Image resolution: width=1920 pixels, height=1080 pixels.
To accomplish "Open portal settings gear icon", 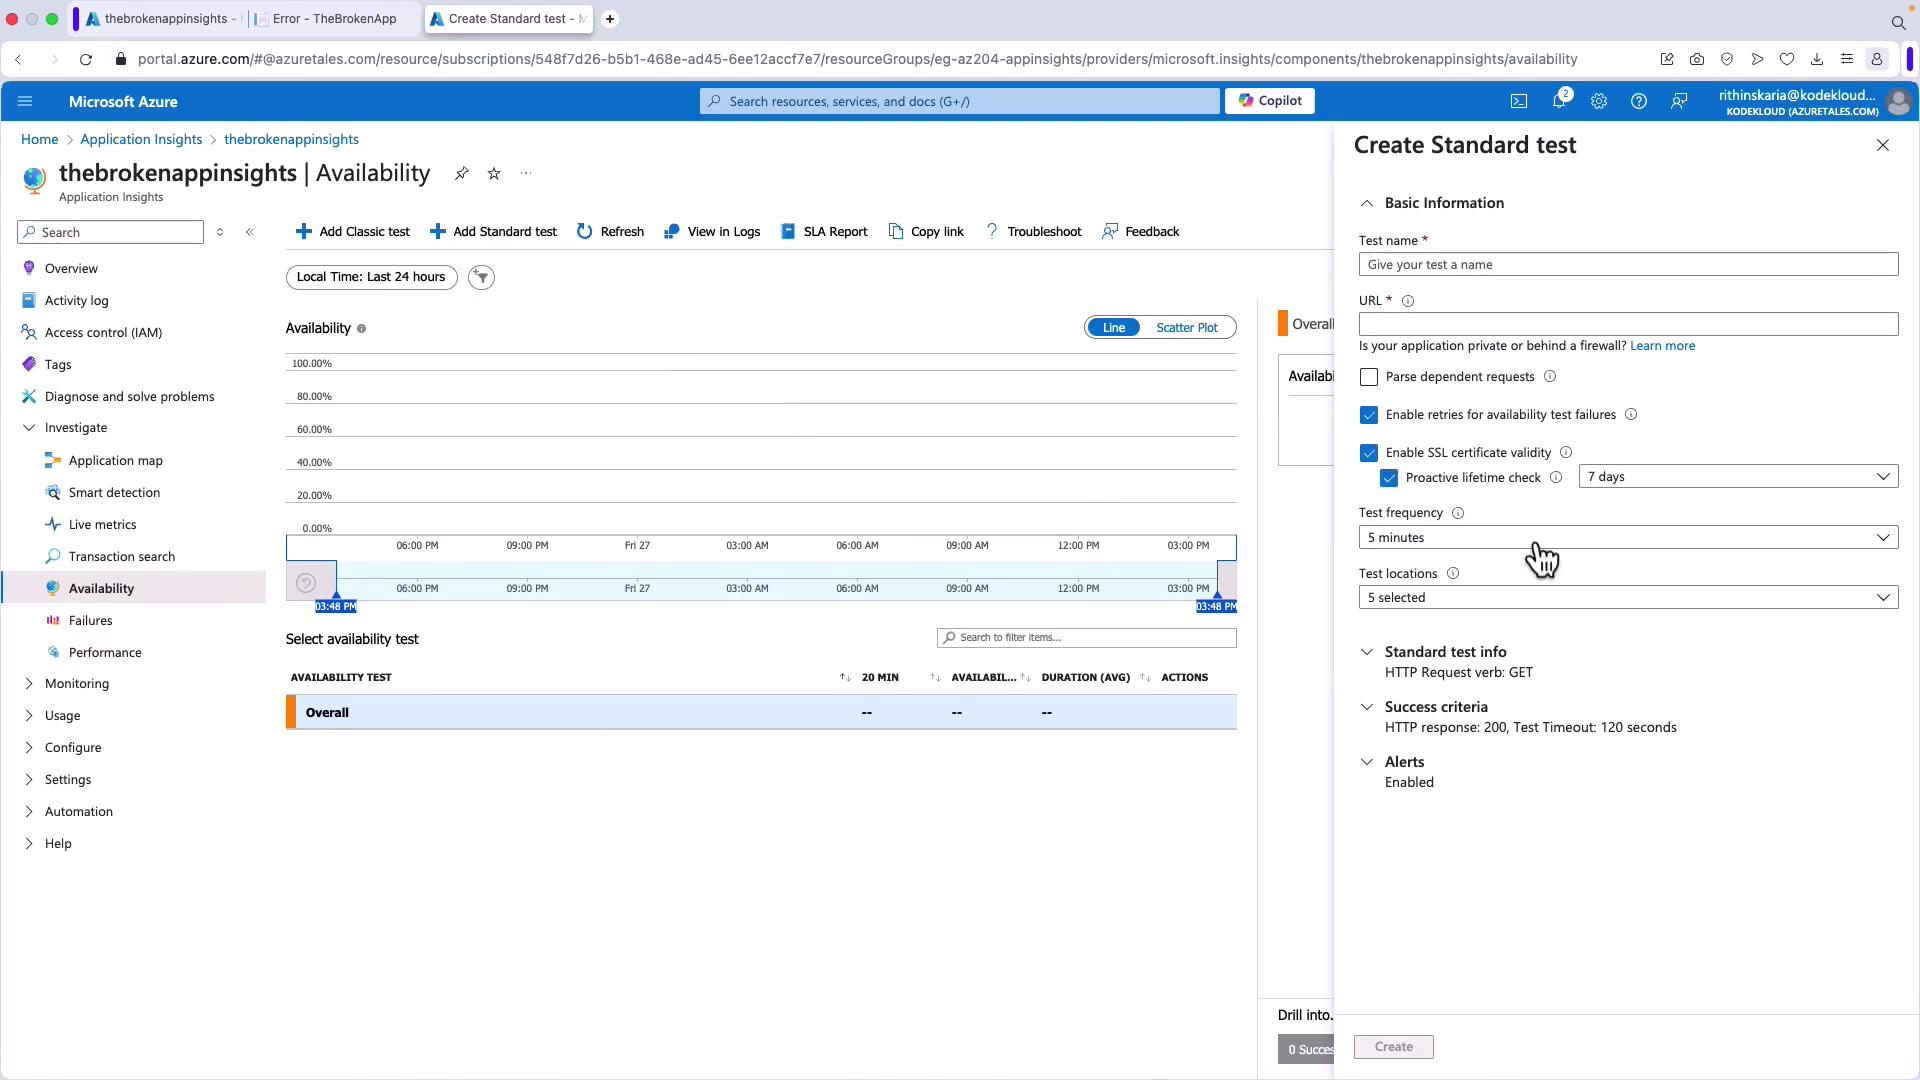I will [x=1598, y=101].
